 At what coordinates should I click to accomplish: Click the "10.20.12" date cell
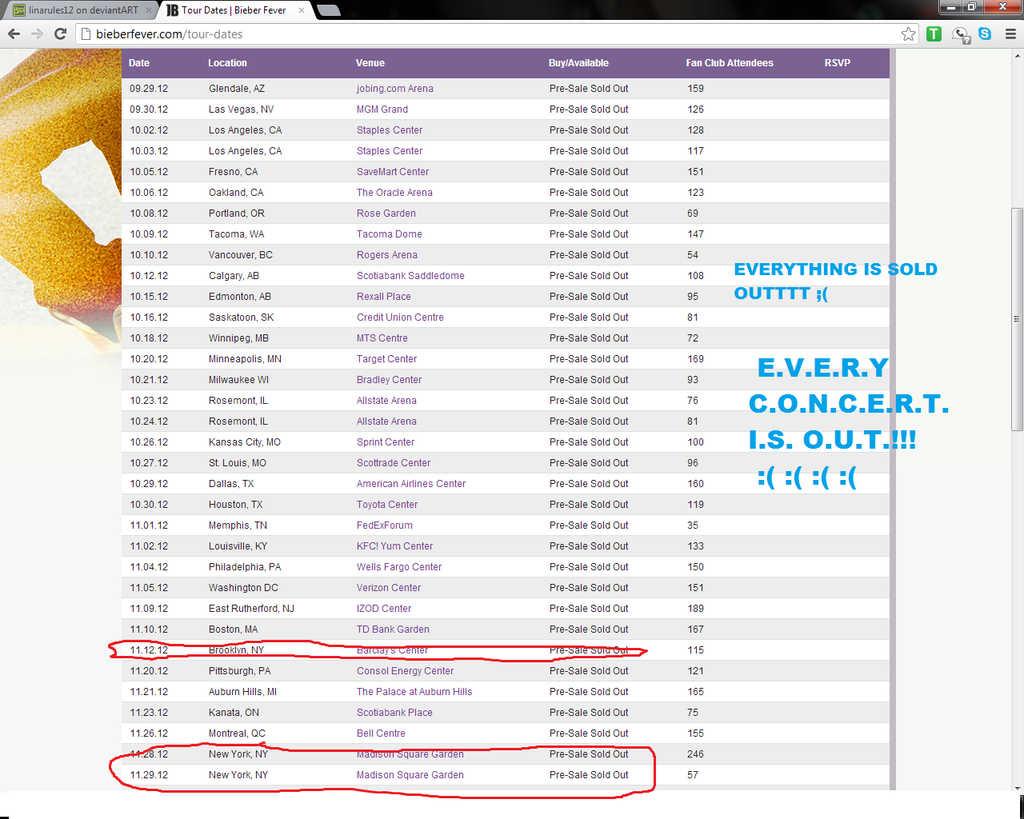coord(149,359)
